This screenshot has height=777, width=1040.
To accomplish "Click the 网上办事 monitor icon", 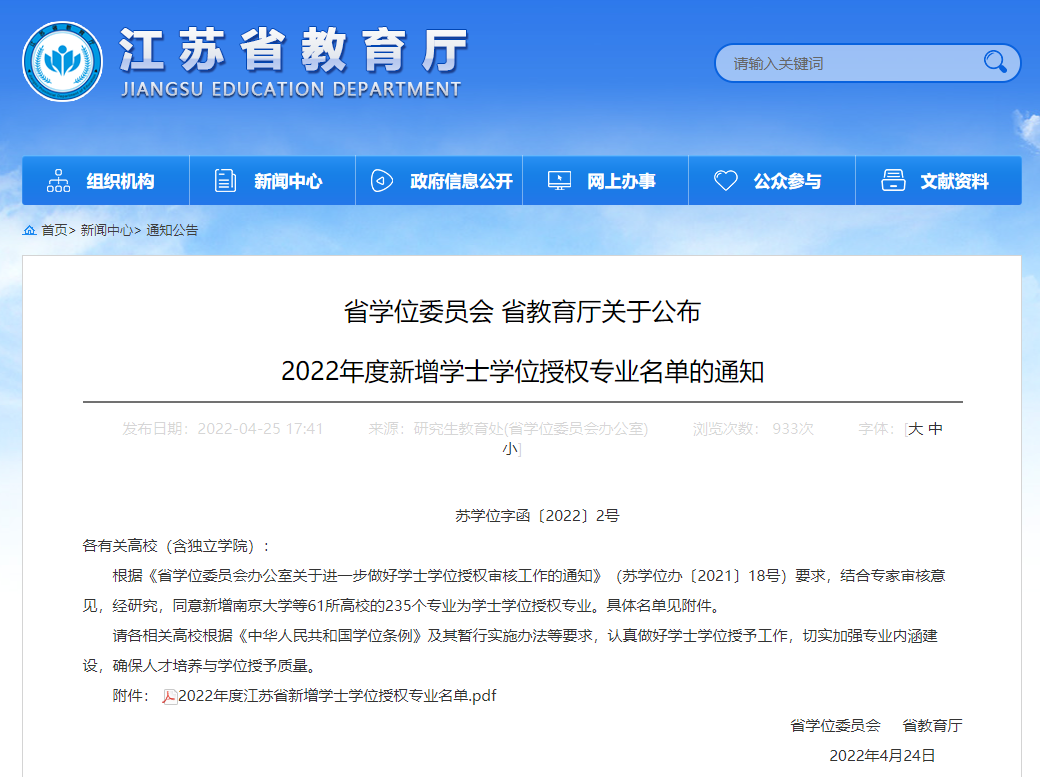I will point(559,181).
